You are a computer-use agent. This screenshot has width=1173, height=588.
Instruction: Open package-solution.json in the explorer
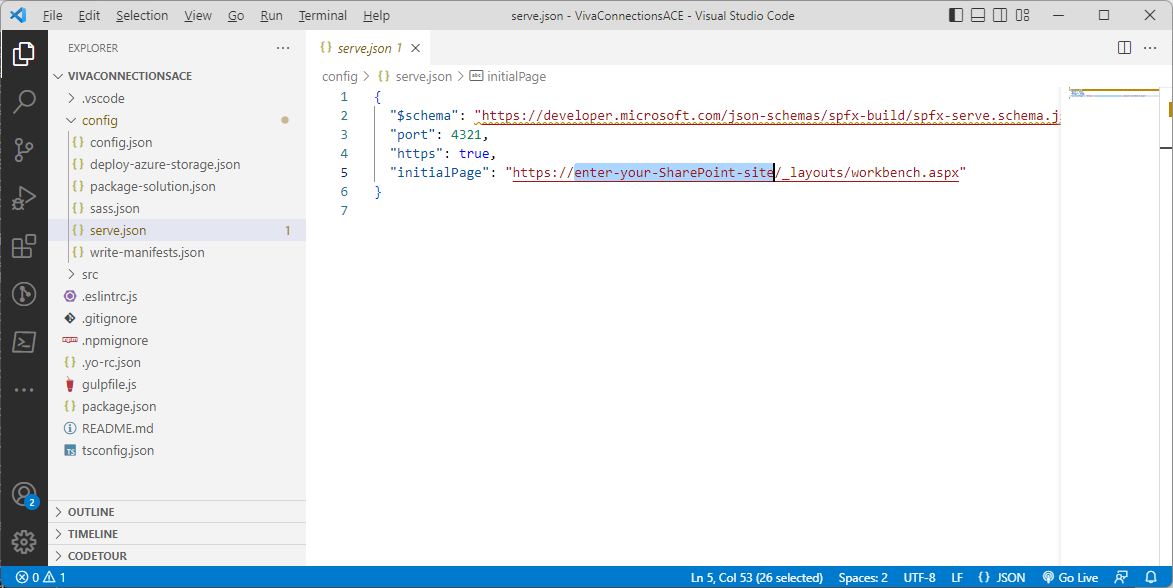click(152, 186)
